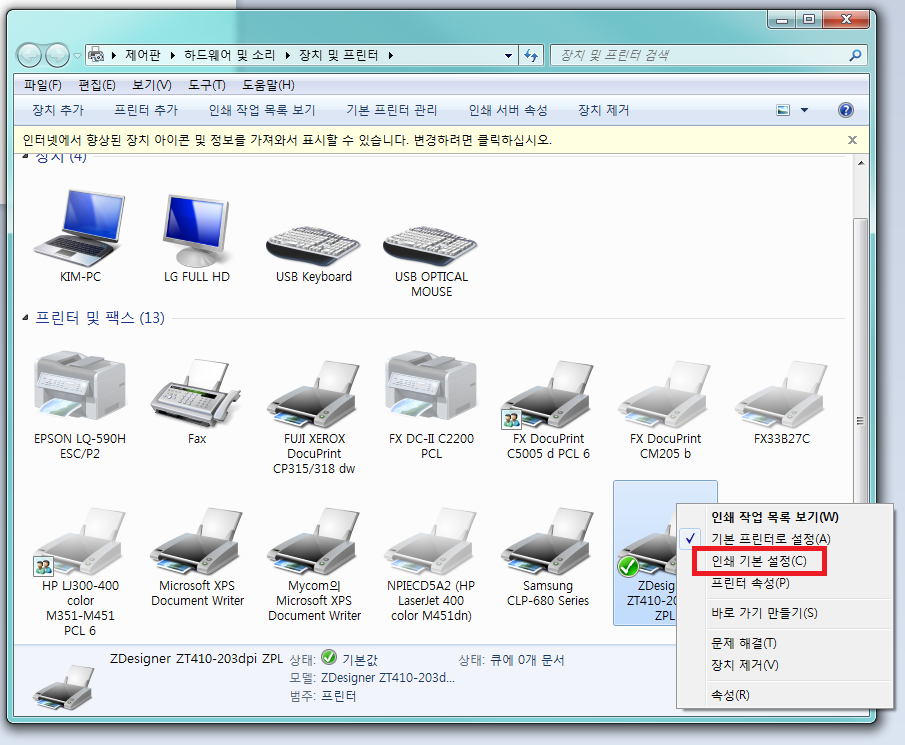Select the FX DocuPrint CM205 b printer
This screenshot has width=905, height=745.
(665, 395)
